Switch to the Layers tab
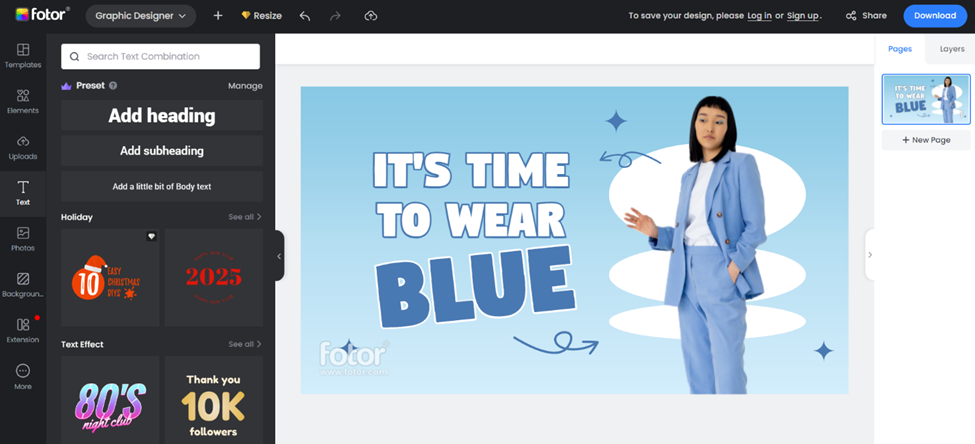 coord(952,49)
